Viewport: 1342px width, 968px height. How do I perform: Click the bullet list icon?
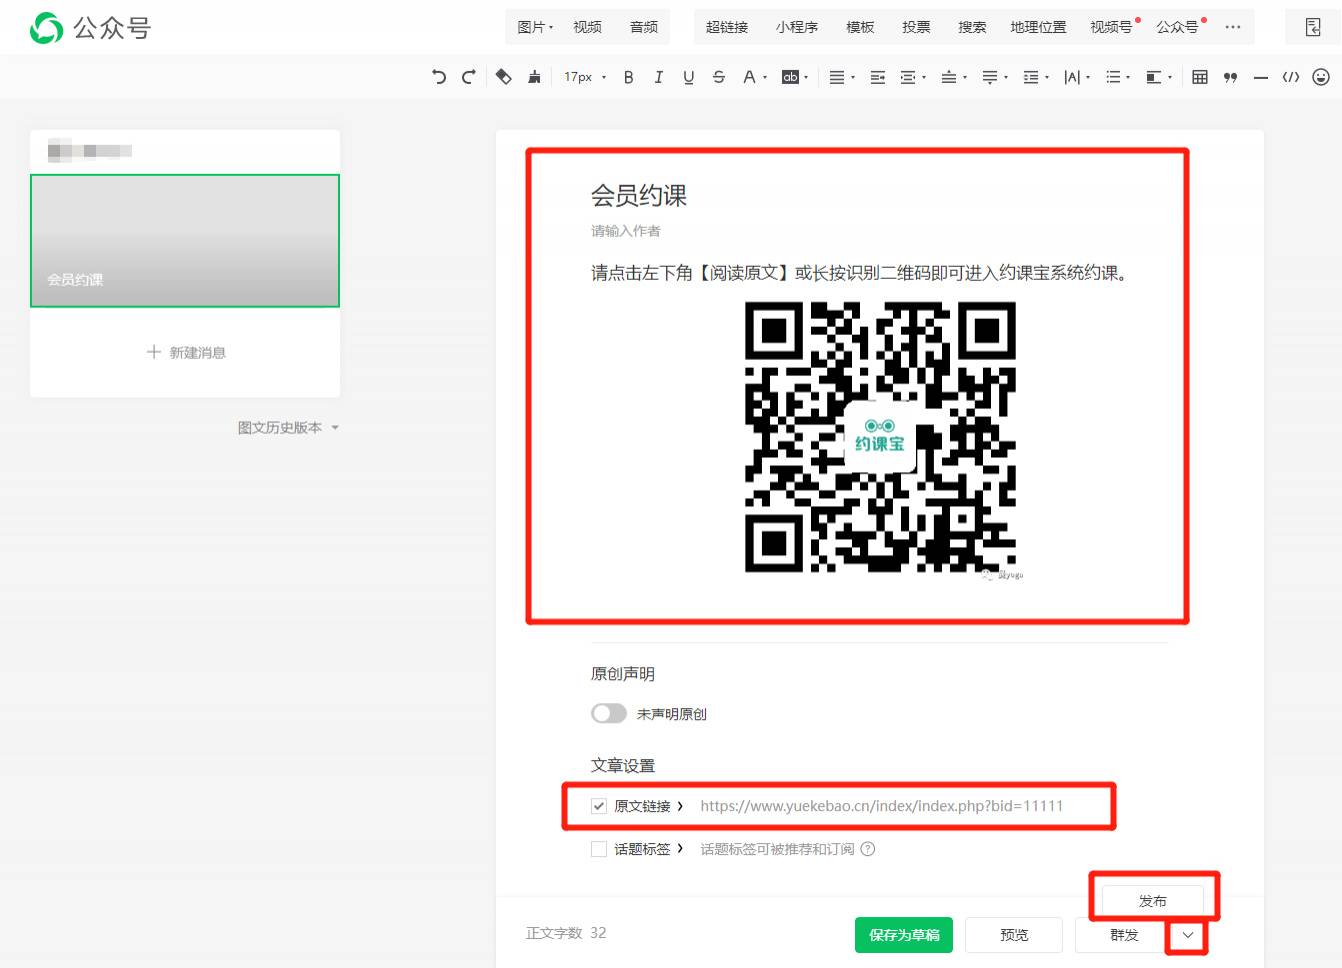[1113, 77]
